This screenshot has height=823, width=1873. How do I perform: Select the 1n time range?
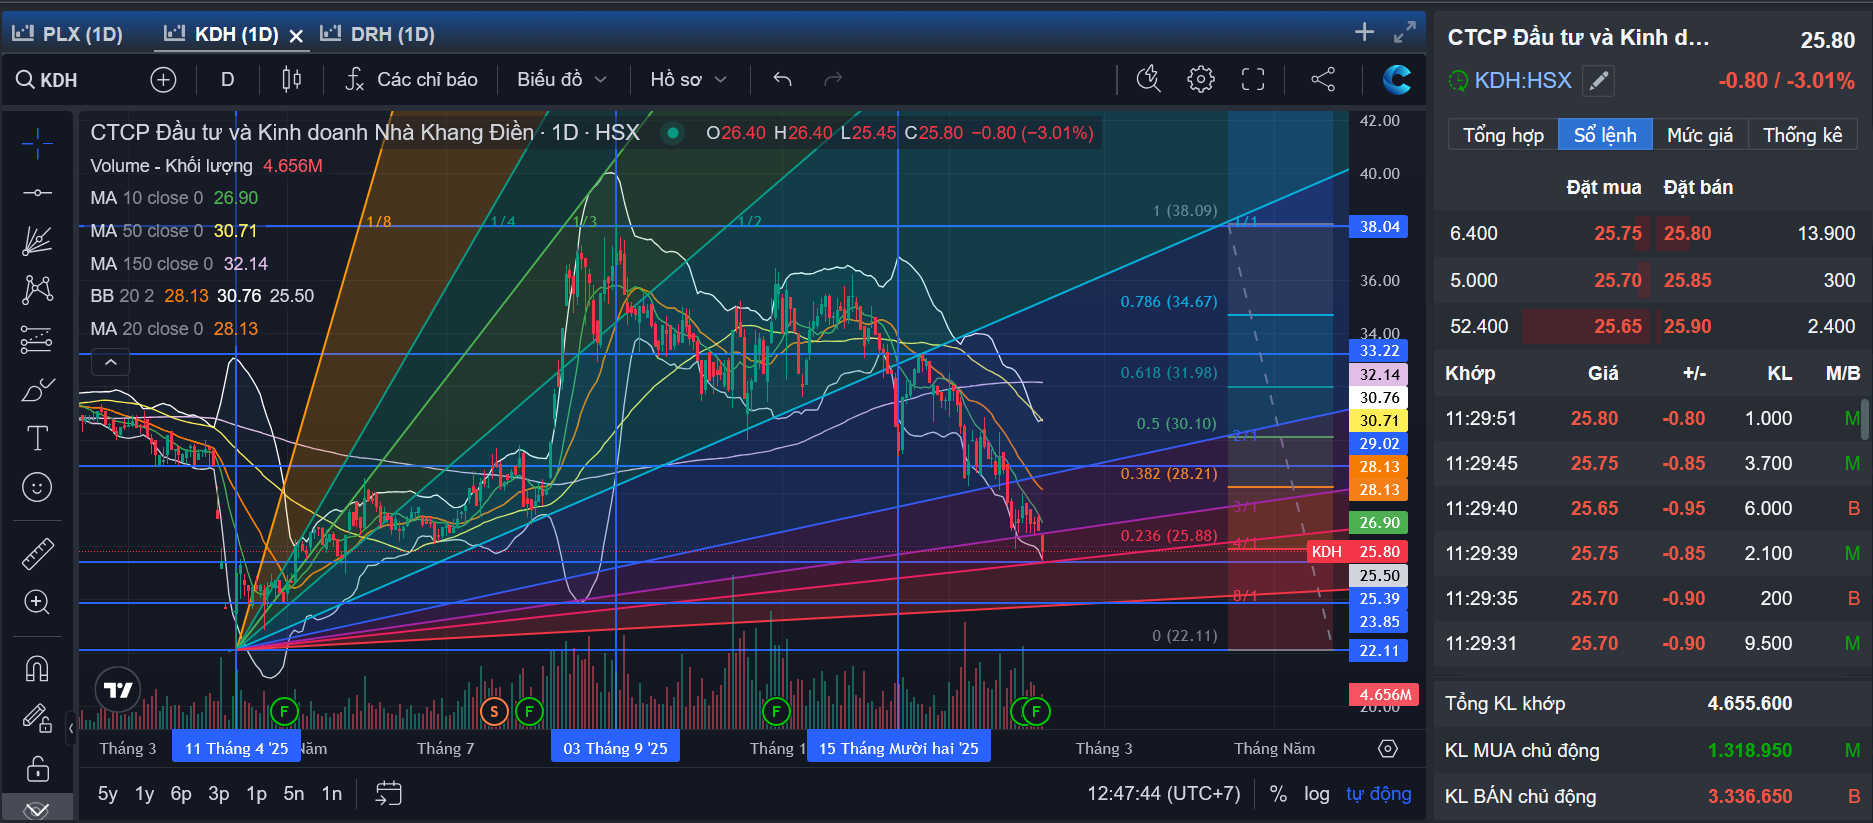point(332,794)
